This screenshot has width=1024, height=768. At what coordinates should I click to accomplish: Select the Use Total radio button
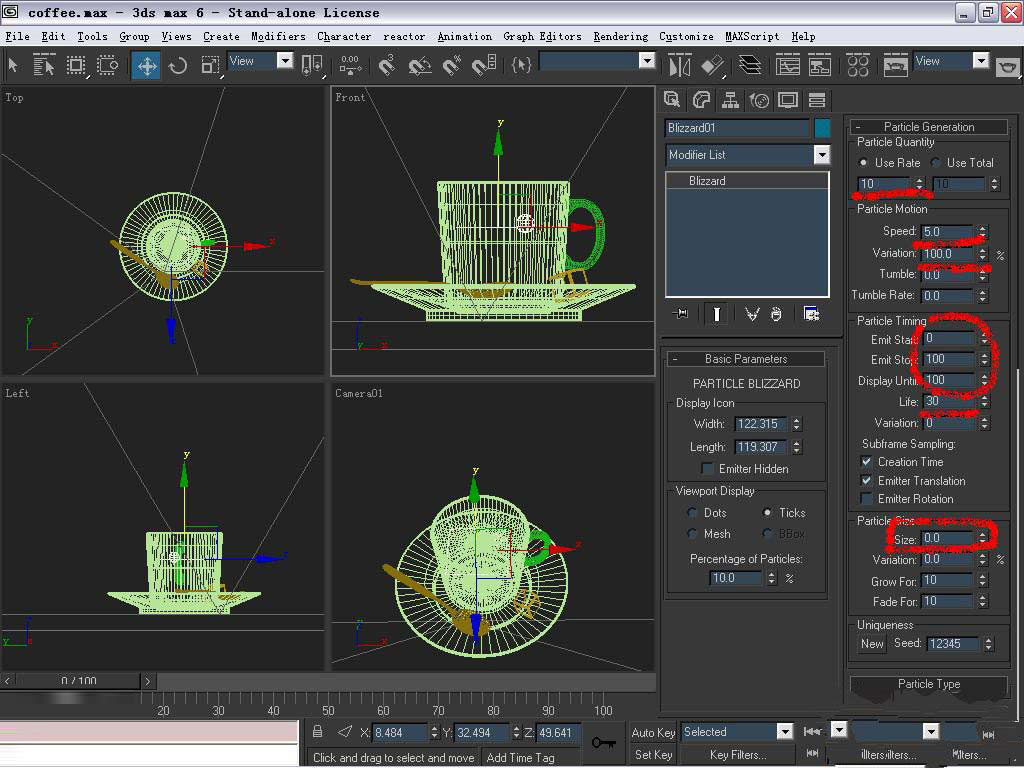[936, 163]
